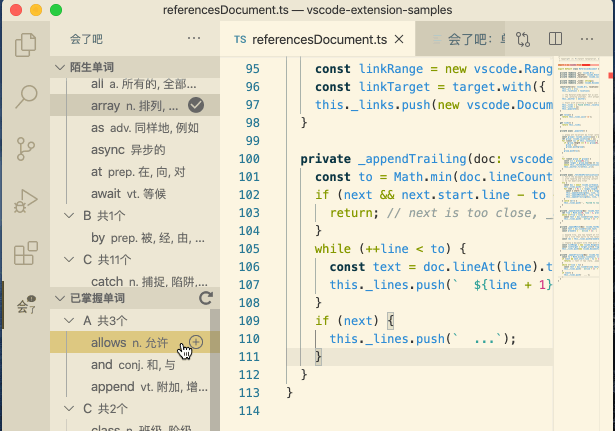Collapse the C 共2个 group
This screenshot has width=615, height=431.
coord(69,409)
